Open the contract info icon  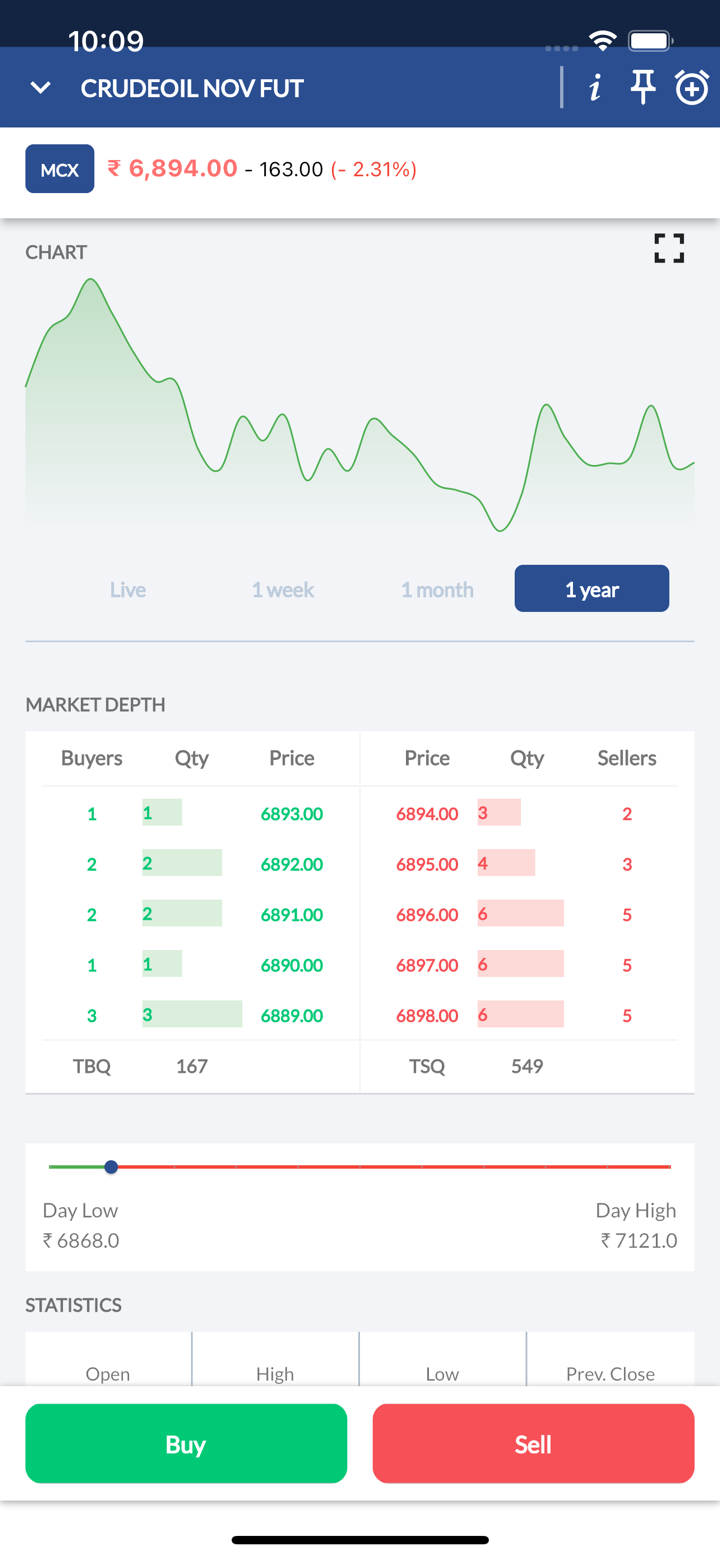tap(595, 88)
